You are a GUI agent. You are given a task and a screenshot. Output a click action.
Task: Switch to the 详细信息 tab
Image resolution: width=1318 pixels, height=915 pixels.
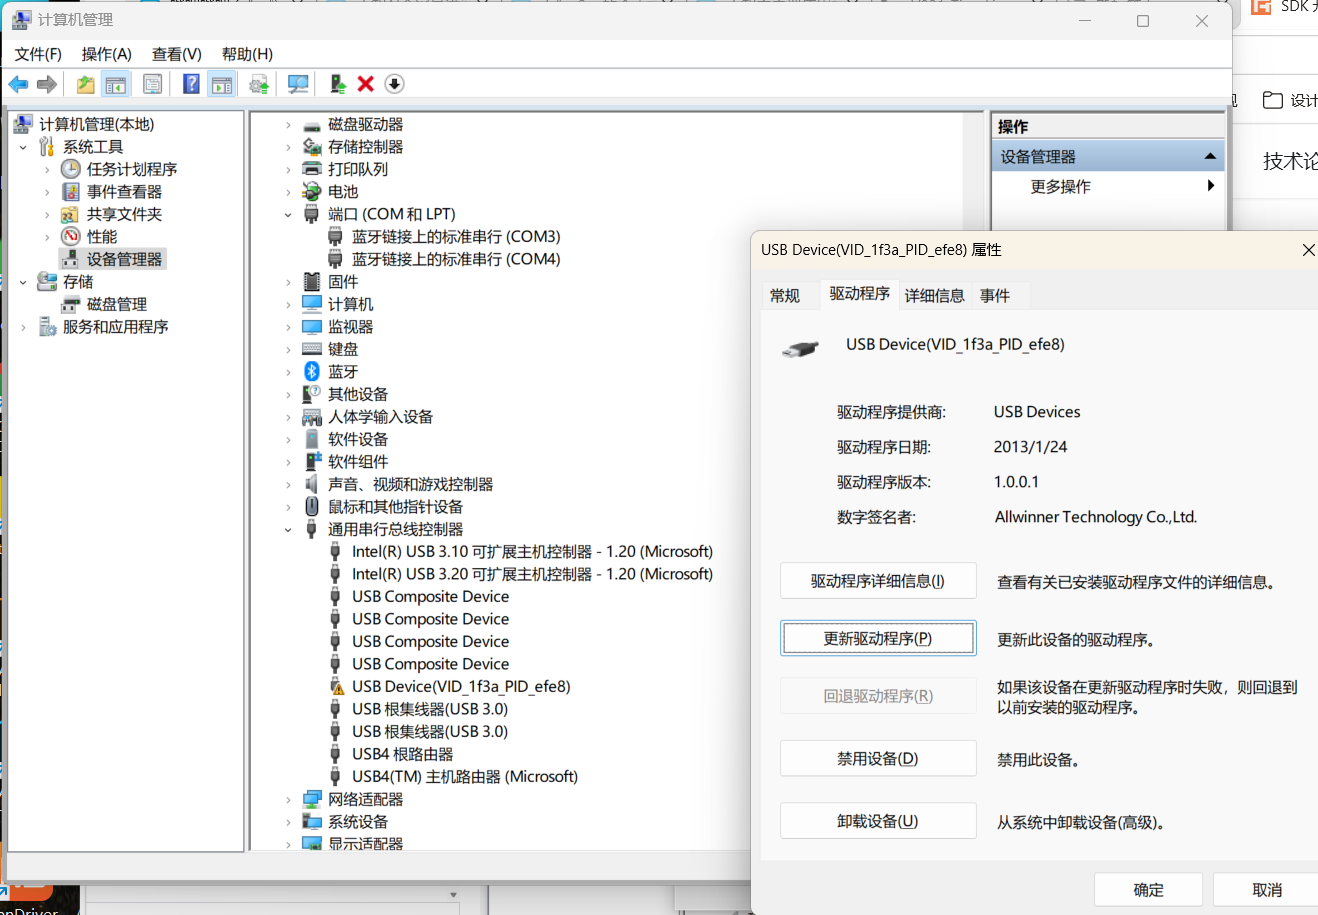(x=935, y=295)
